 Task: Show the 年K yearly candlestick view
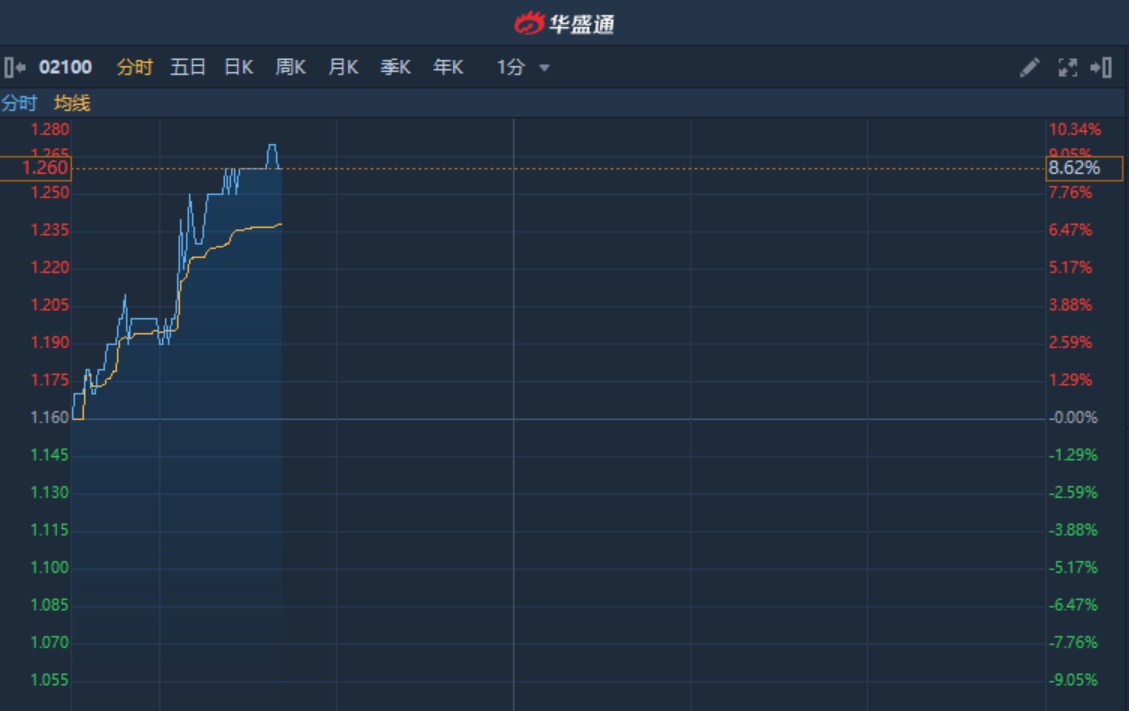click(x=448, y=68)
